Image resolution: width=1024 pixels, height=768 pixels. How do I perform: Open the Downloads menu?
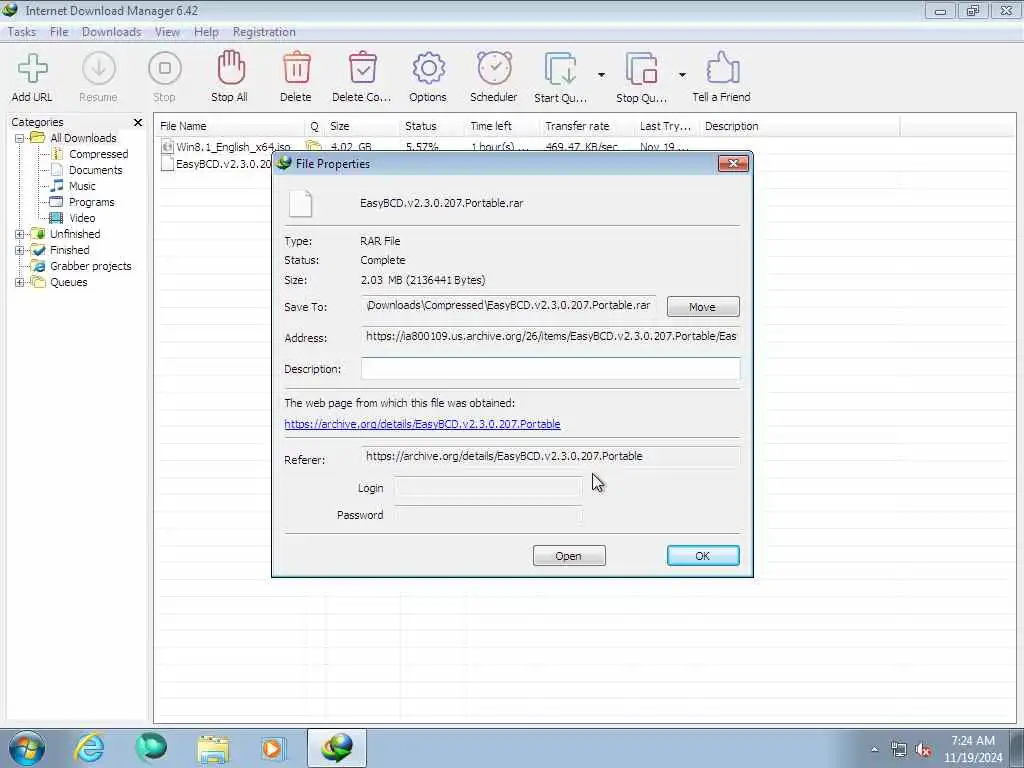coord(112,32)
